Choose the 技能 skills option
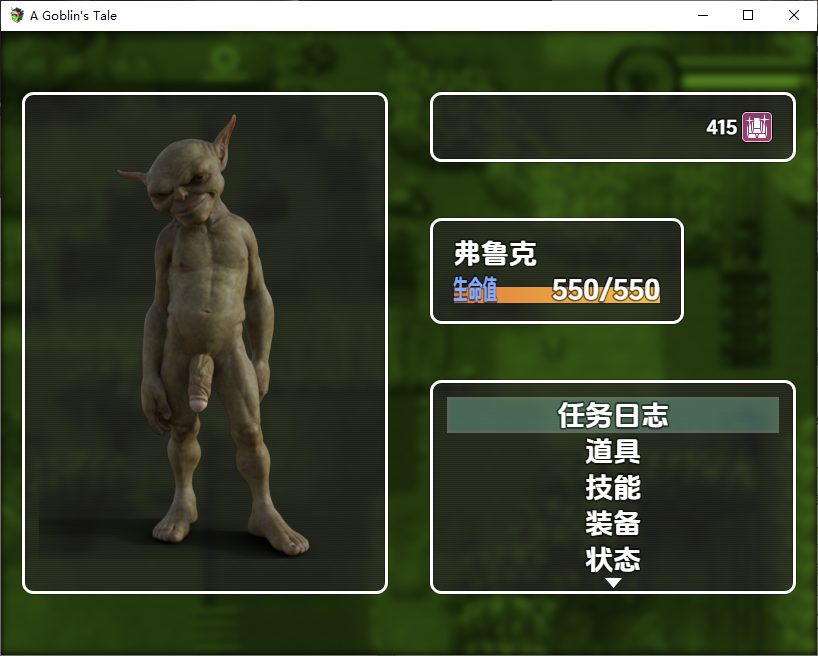 coord(612,487)
